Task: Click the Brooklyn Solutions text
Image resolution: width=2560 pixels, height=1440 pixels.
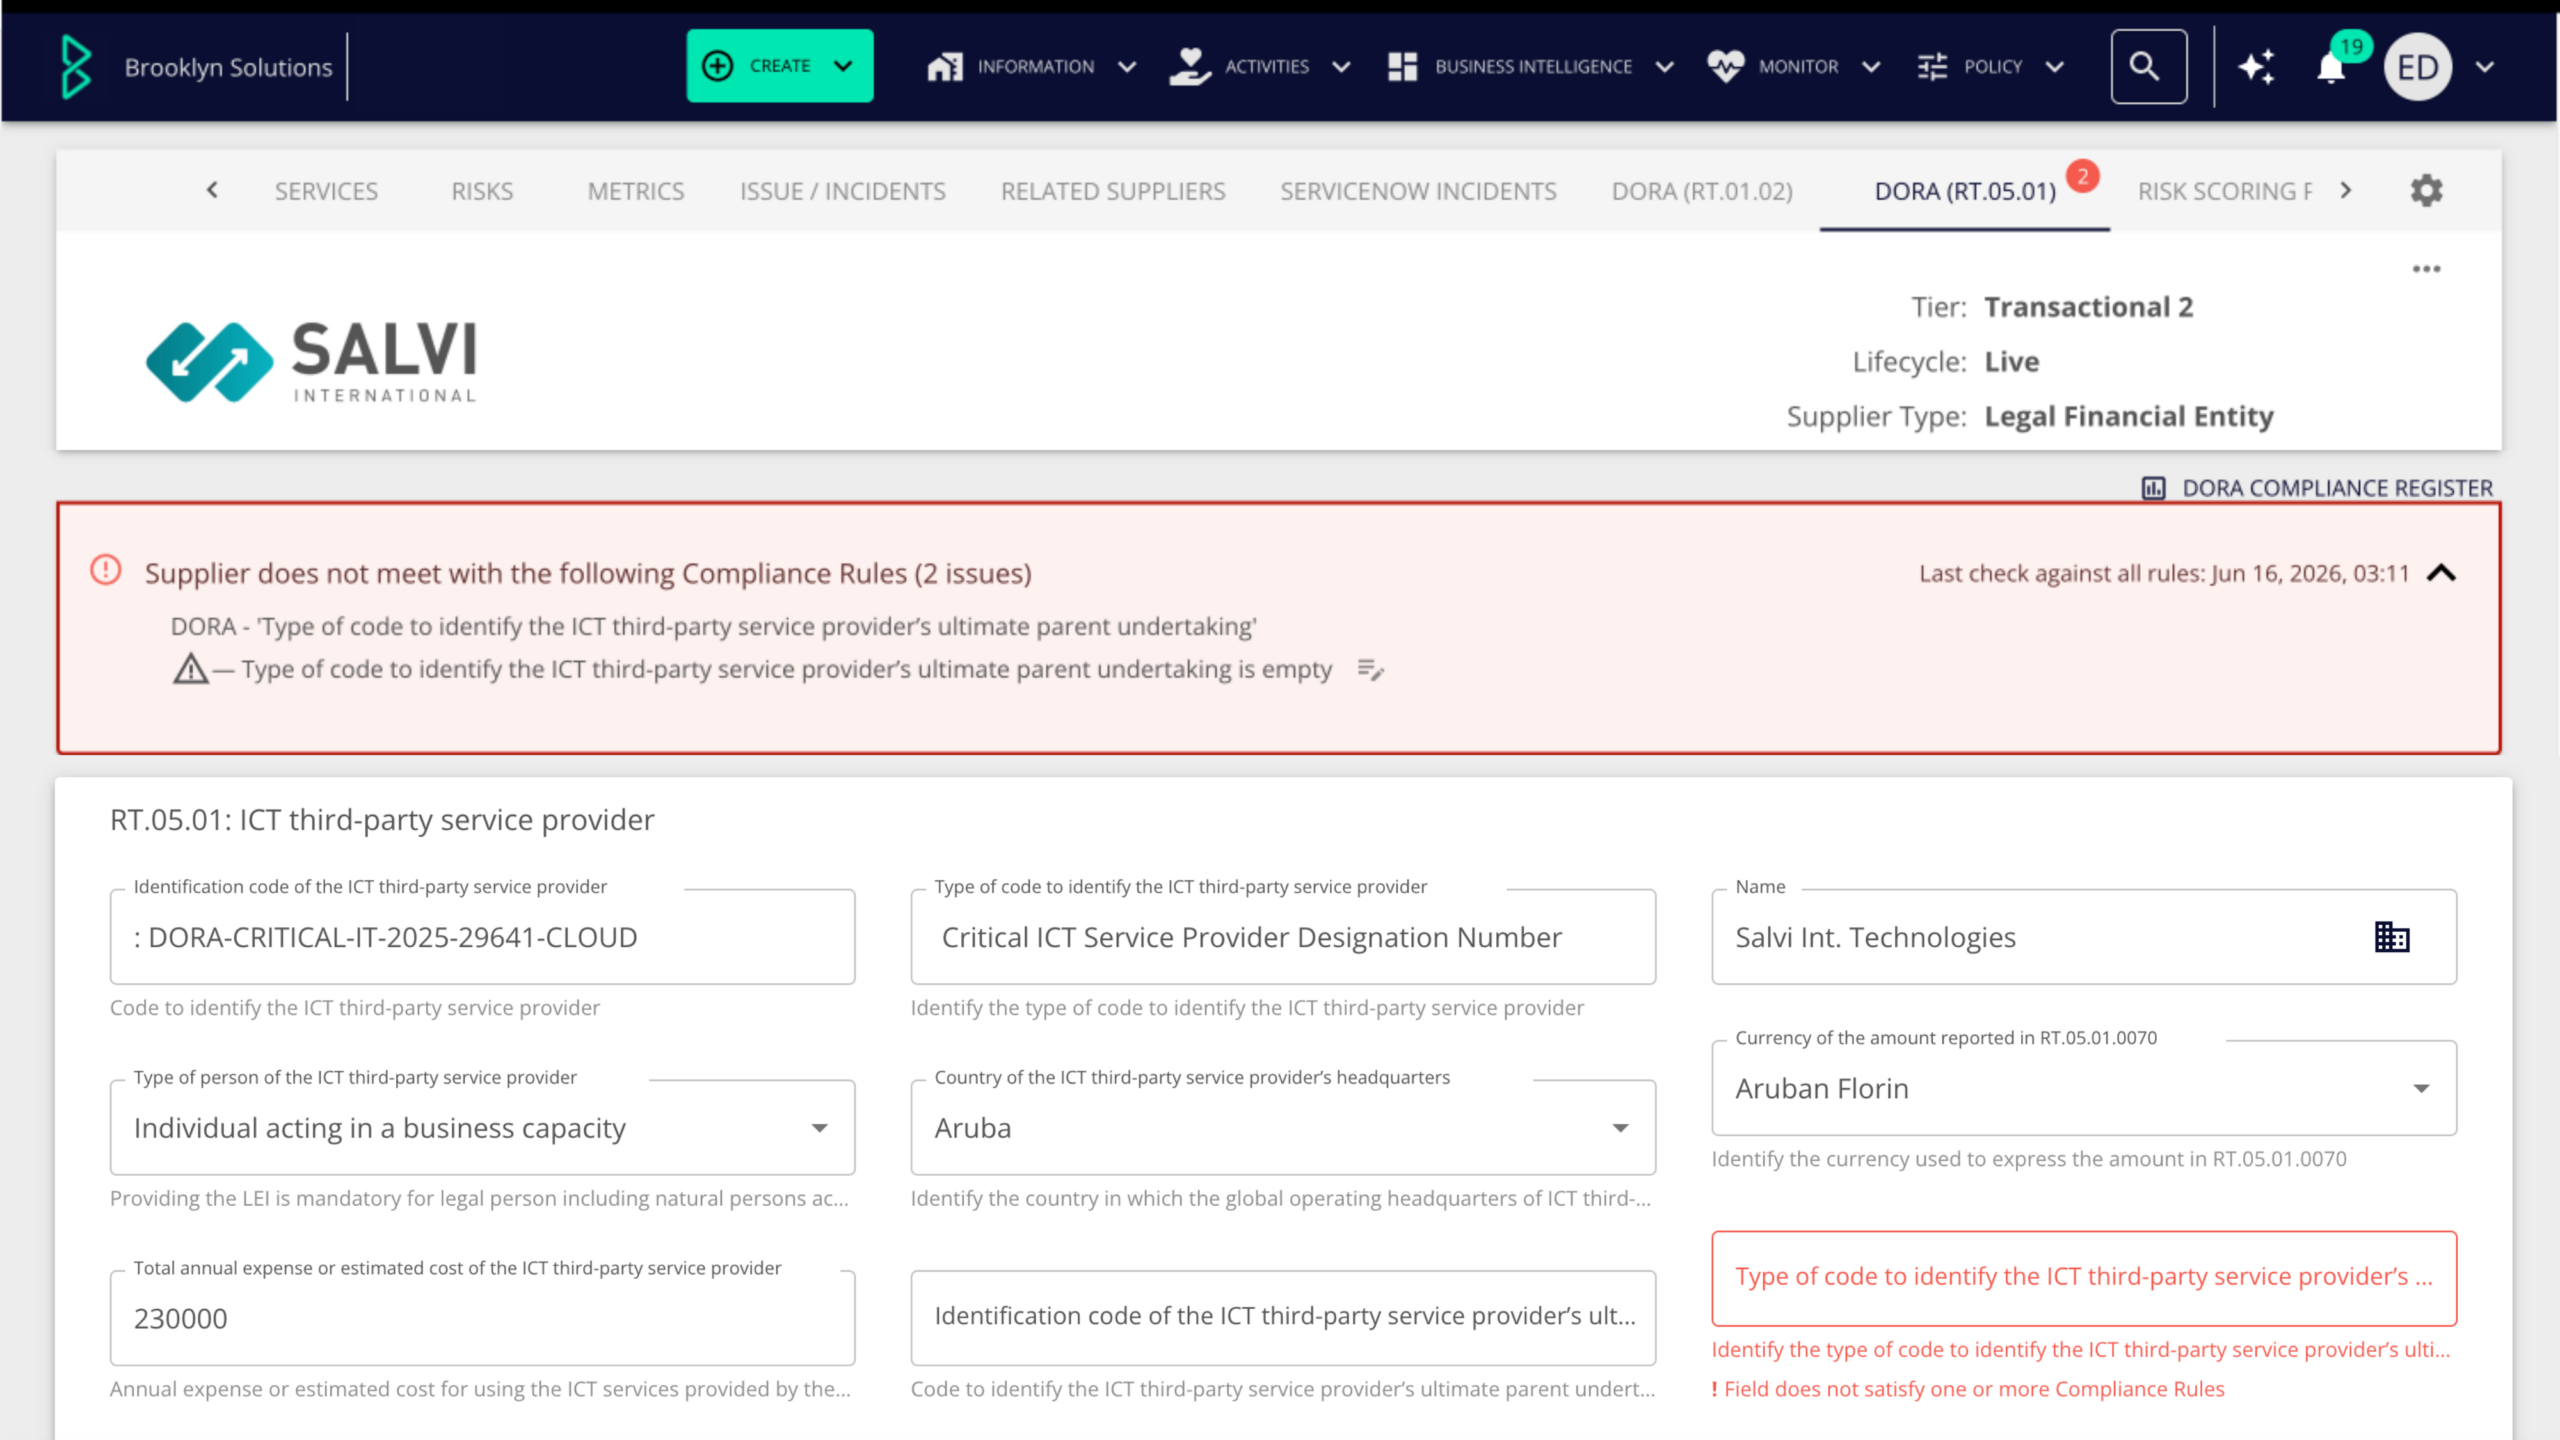Action: [228, 67]
